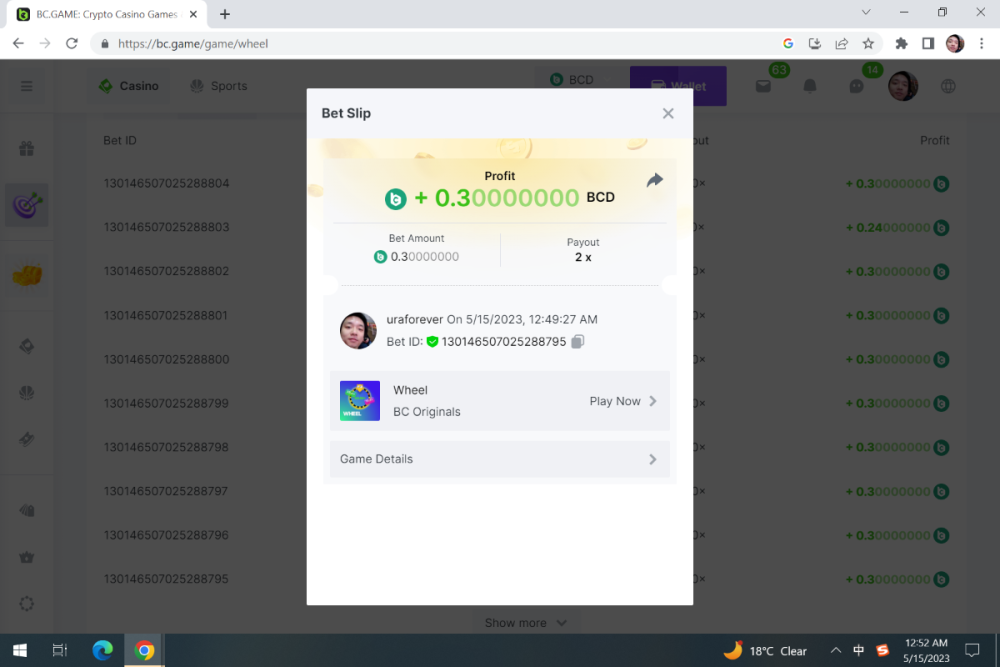The height and width of the screenshot is (667, 1000).
Task: Open the VIP crown icon in the sidebar
Action: click(26, 557)
